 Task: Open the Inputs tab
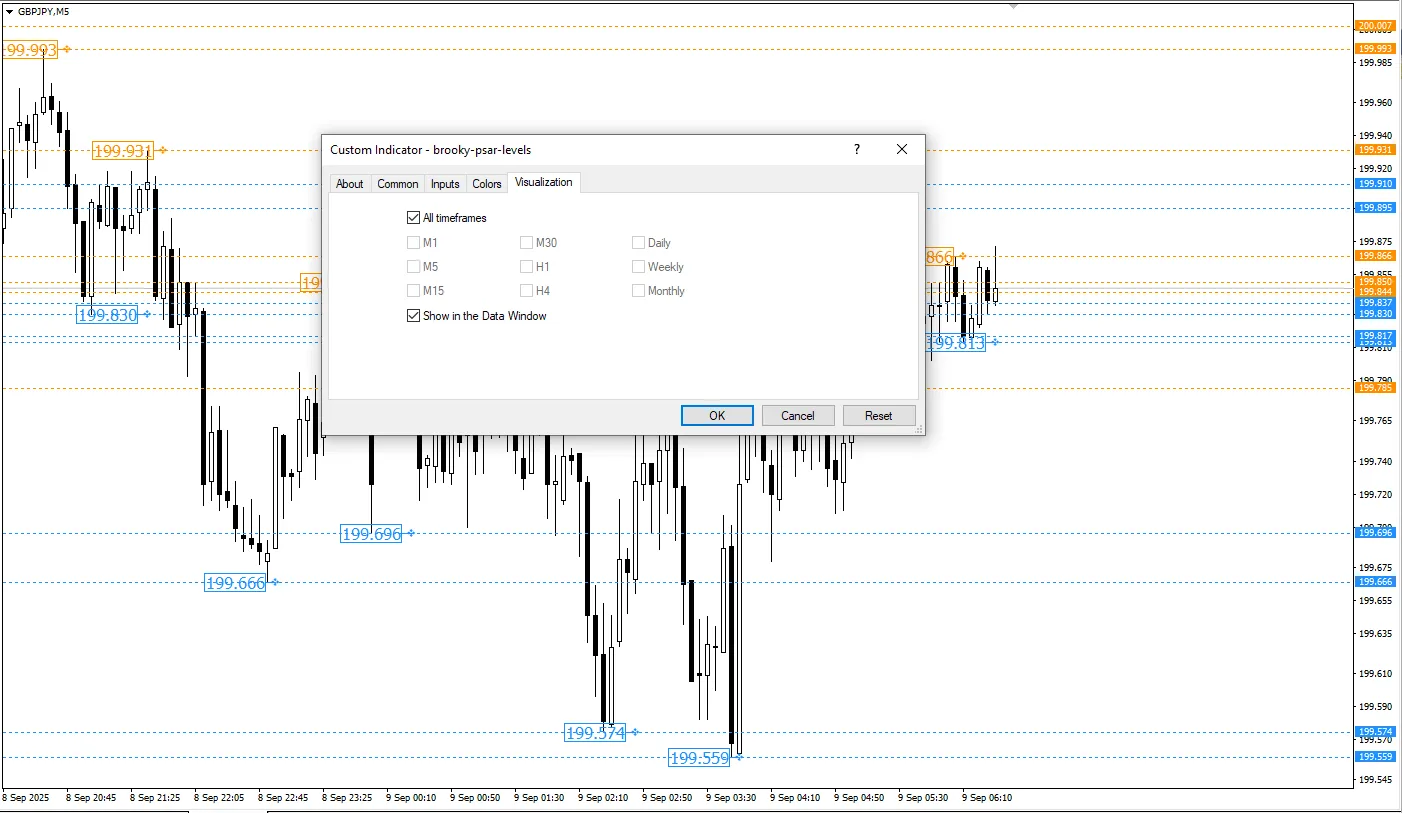coord(445,183)
